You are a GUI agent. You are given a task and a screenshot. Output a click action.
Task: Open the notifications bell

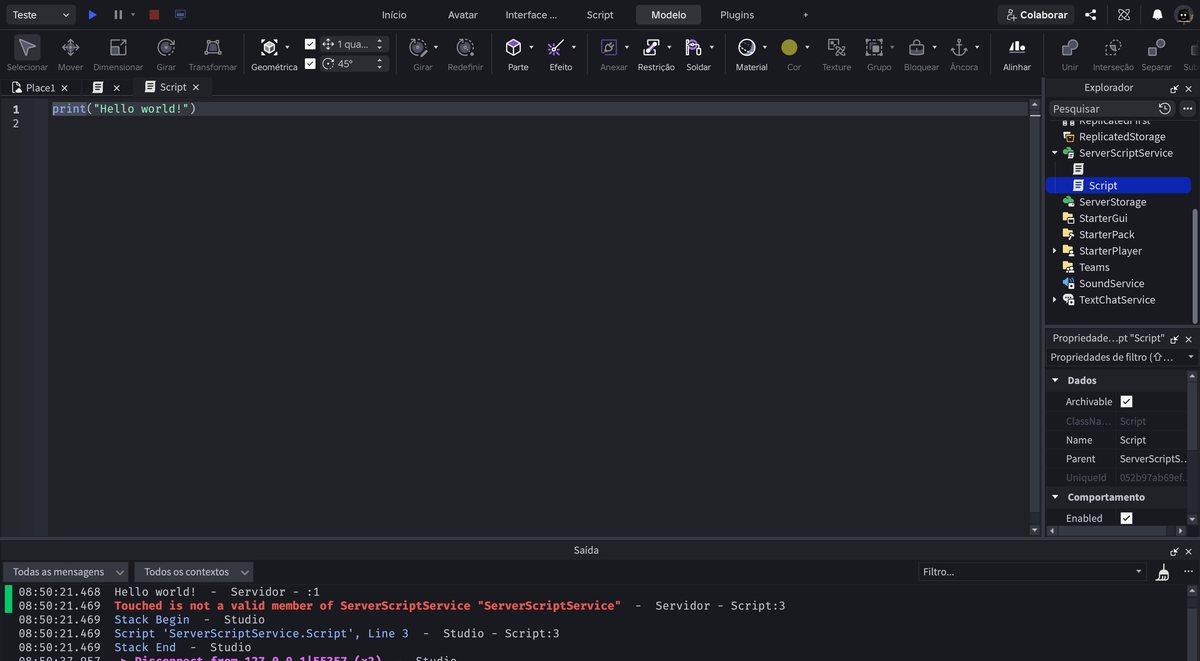tap(1157, 15)
